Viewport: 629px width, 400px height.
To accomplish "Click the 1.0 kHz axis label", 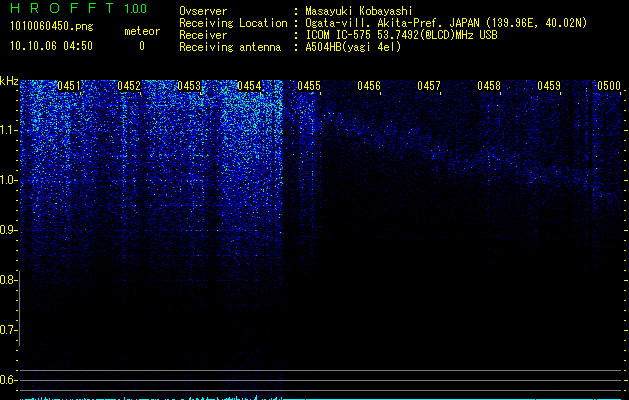I will point(9,180).
